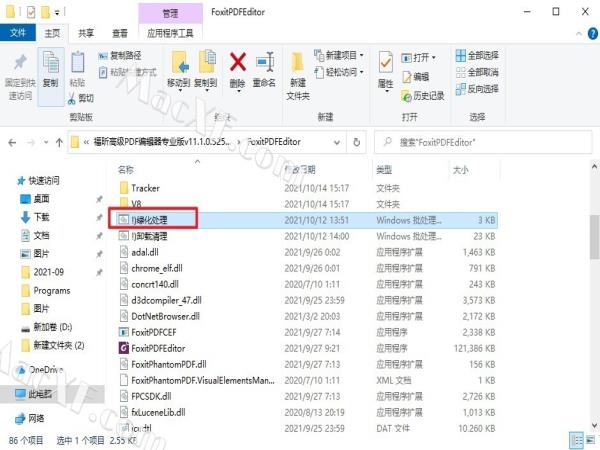Open Documents in the navigation pane

coord(35,235)
